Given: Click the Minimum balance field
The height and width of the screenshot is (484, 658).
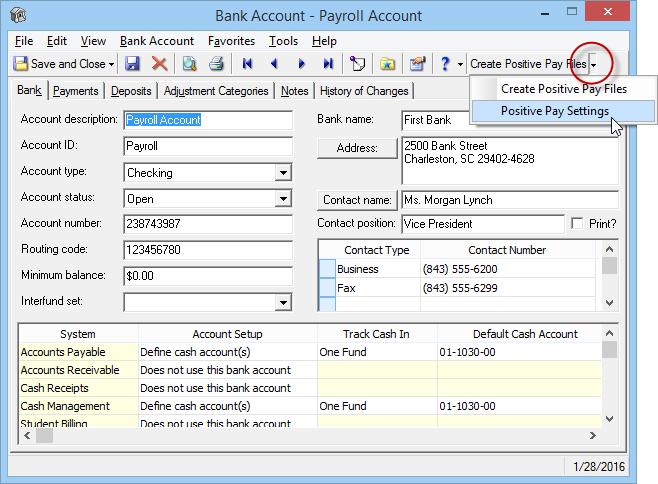Looking at the screenshot, I should coord(208,276).
